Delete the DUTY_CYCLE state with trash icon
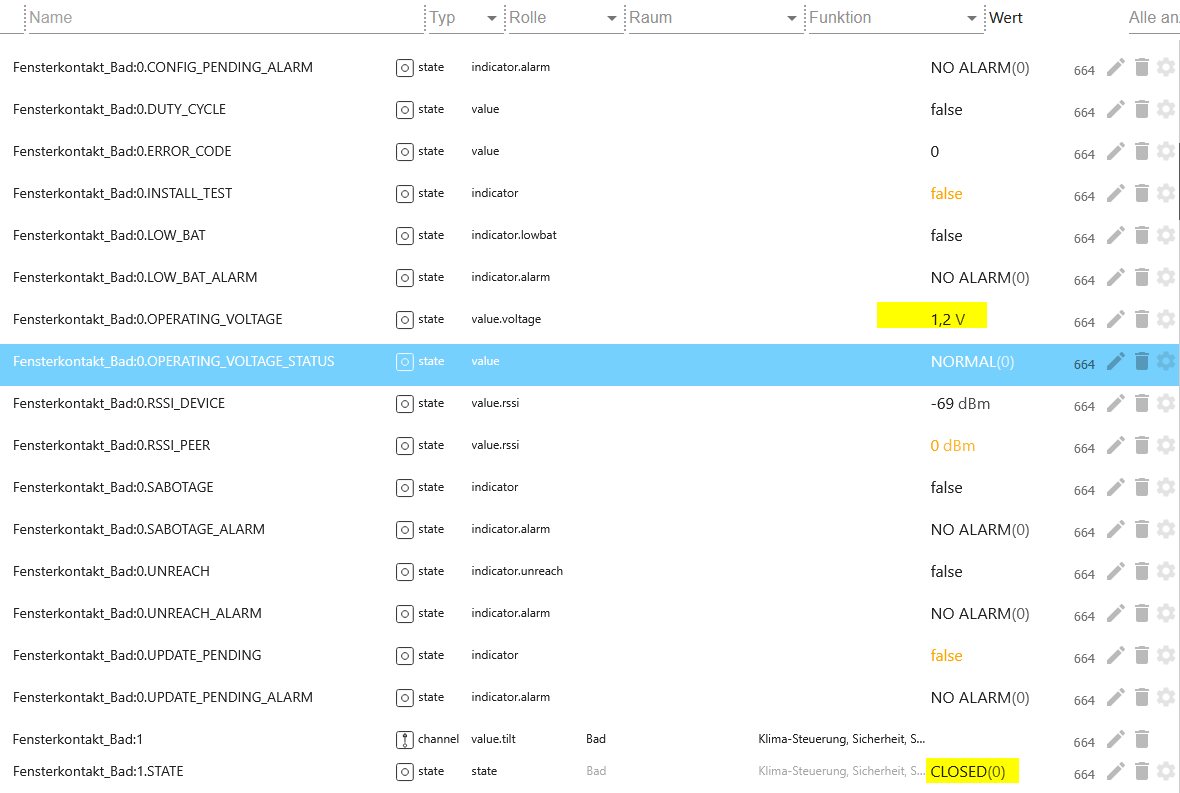 [1142, 109]
